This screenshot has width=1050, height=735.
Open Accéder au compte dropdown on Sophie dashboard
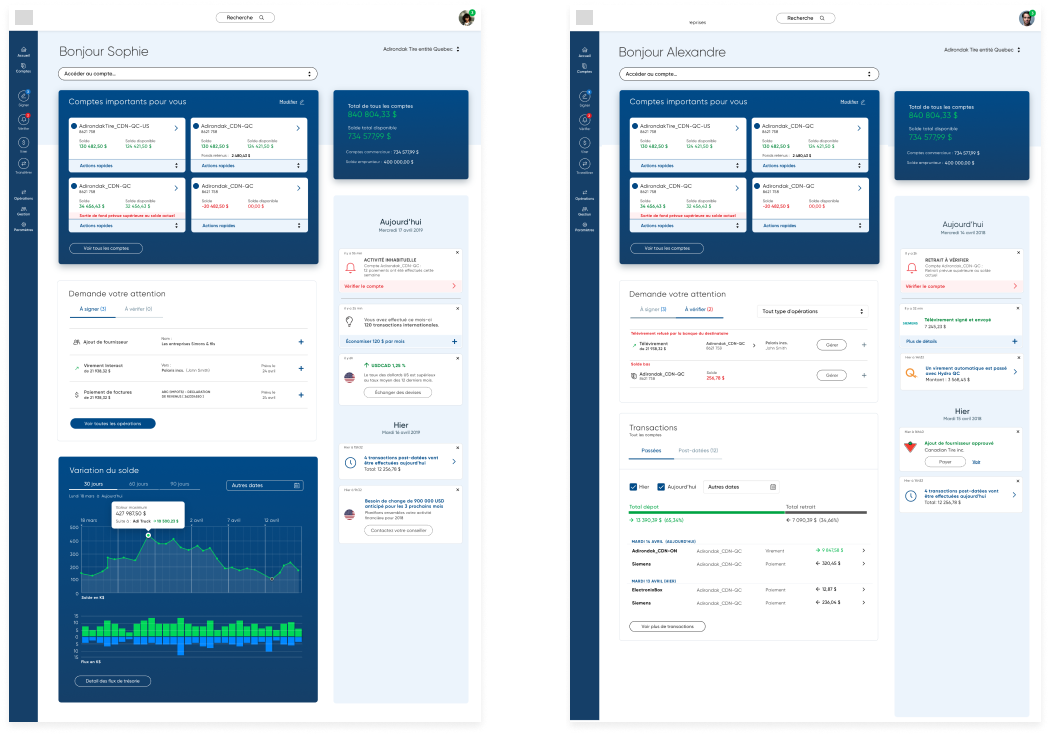point(188,74)
